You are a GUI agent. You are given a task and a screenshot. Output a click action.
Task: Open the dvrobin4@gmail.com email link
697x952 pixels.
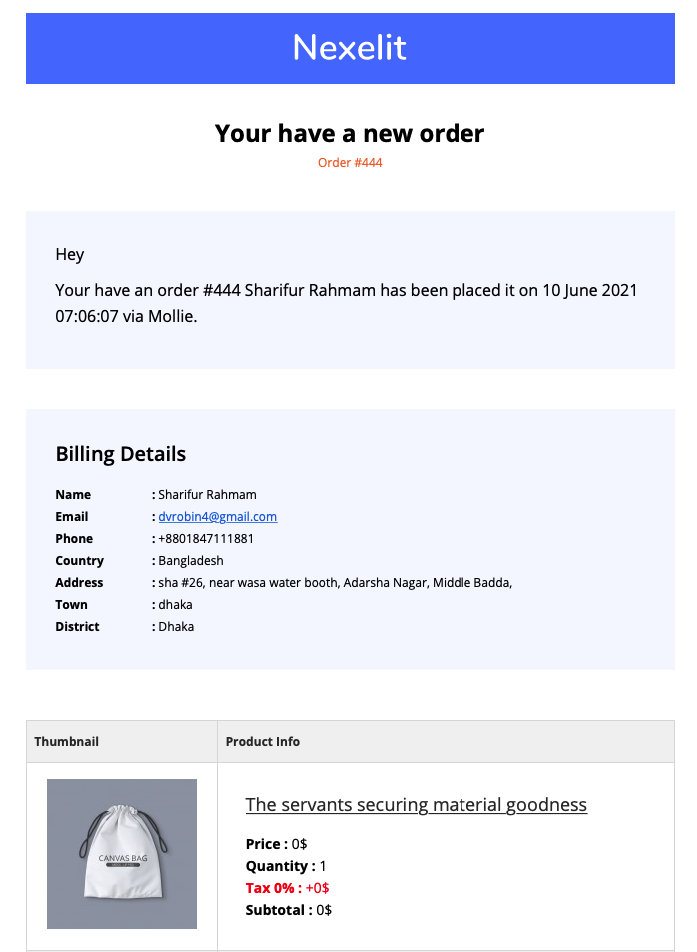point(217,517)
